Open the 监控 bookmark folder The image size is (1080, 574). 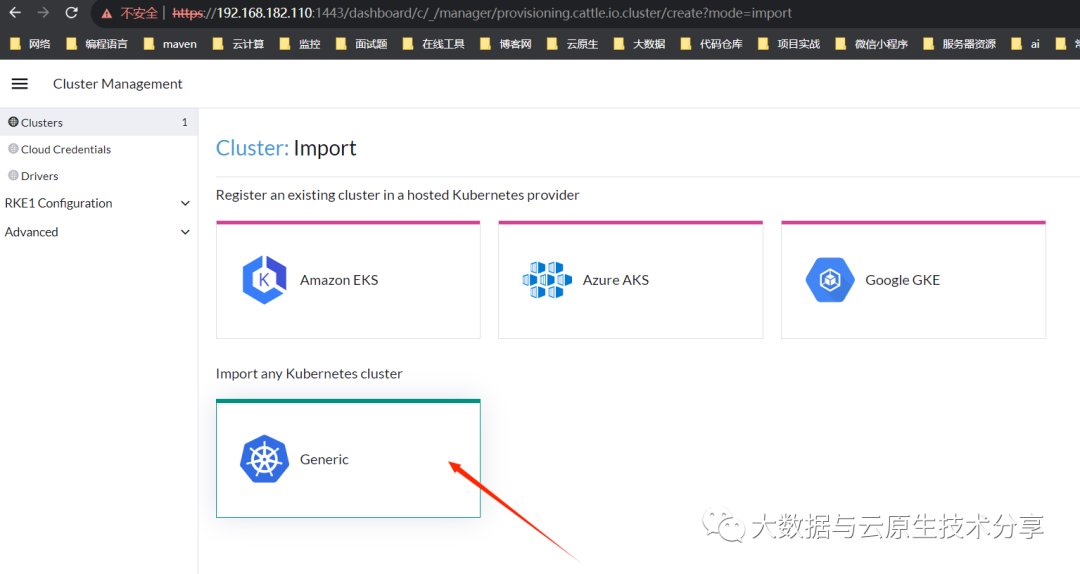click(300, 44)
